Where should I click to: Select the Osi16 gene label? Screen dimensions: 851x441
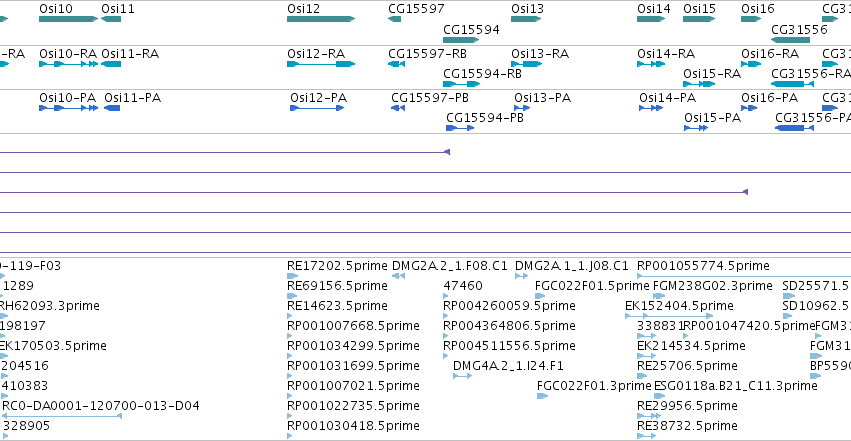pos(758,9)
